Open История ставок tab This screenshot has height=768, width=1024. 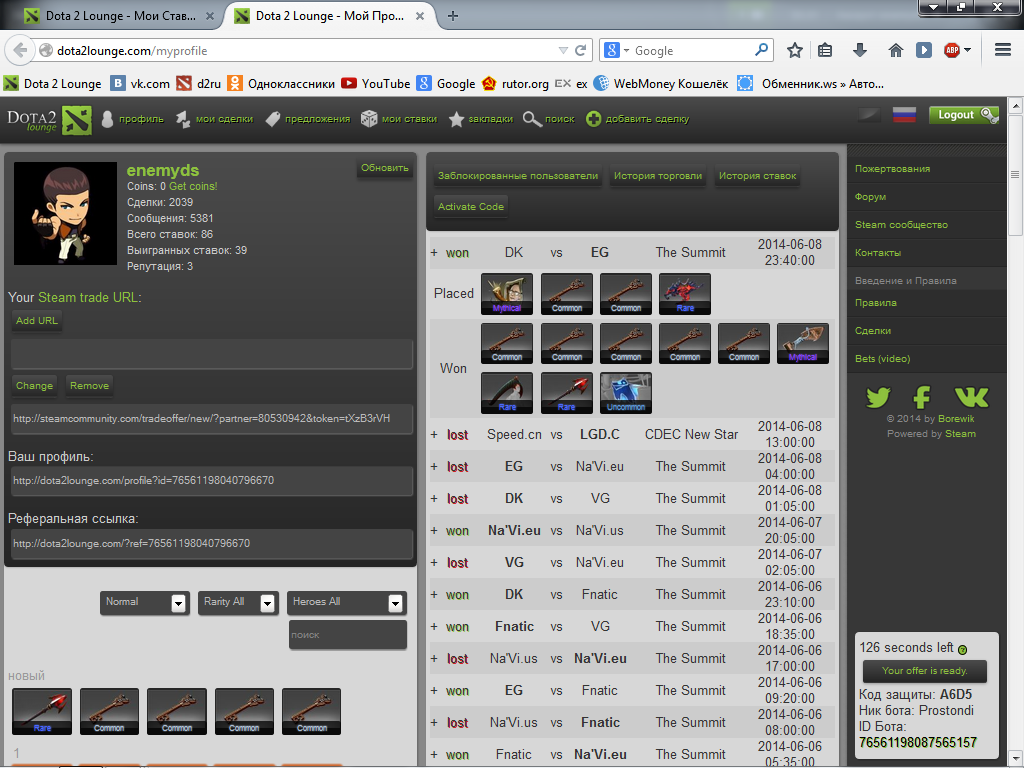point(758,176)
